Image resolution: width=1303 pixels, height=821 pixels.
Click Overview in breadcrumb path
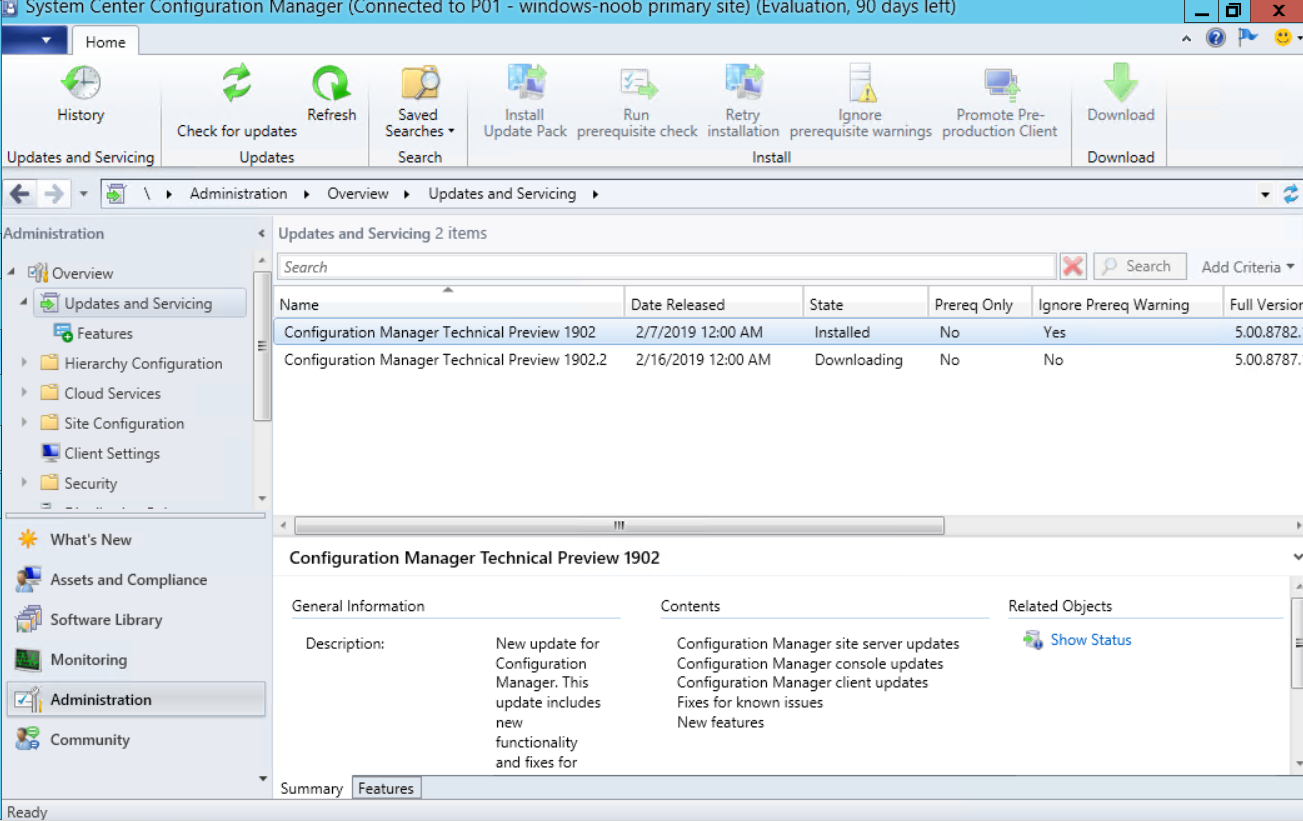point(357,194)
